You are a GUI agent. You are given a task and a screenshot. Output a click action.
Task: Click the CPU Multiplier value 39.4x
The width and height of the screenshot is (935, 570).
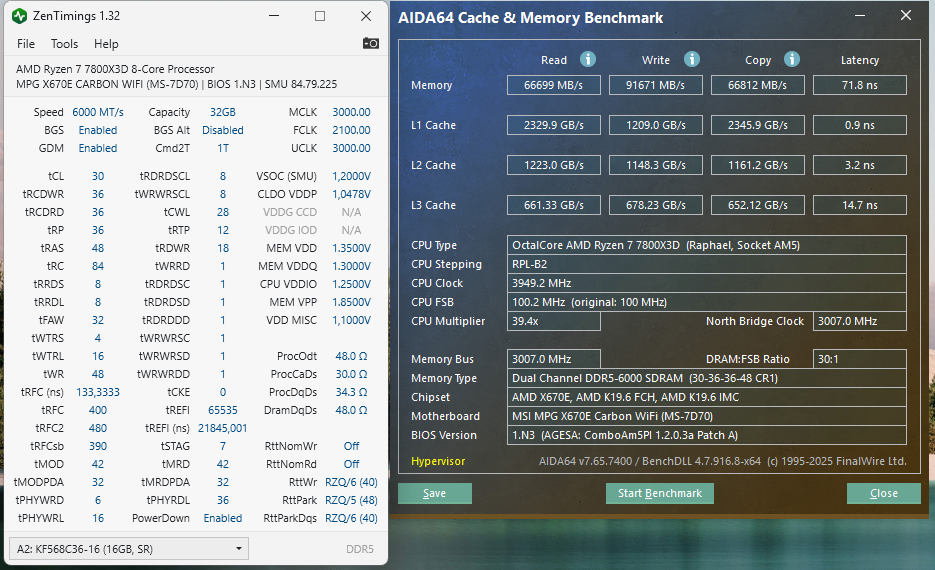[x=553, y=321]
